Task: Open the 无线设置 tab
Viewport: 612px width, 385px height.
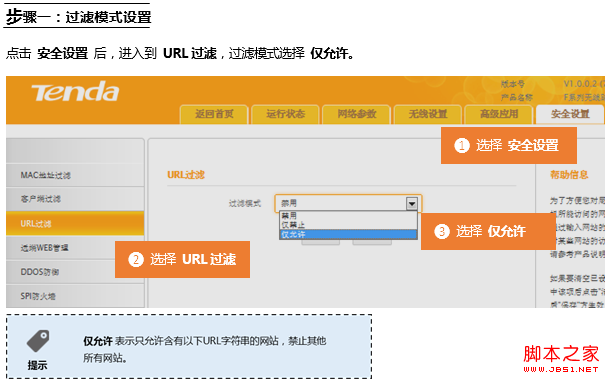Action: tap(428, 114)
